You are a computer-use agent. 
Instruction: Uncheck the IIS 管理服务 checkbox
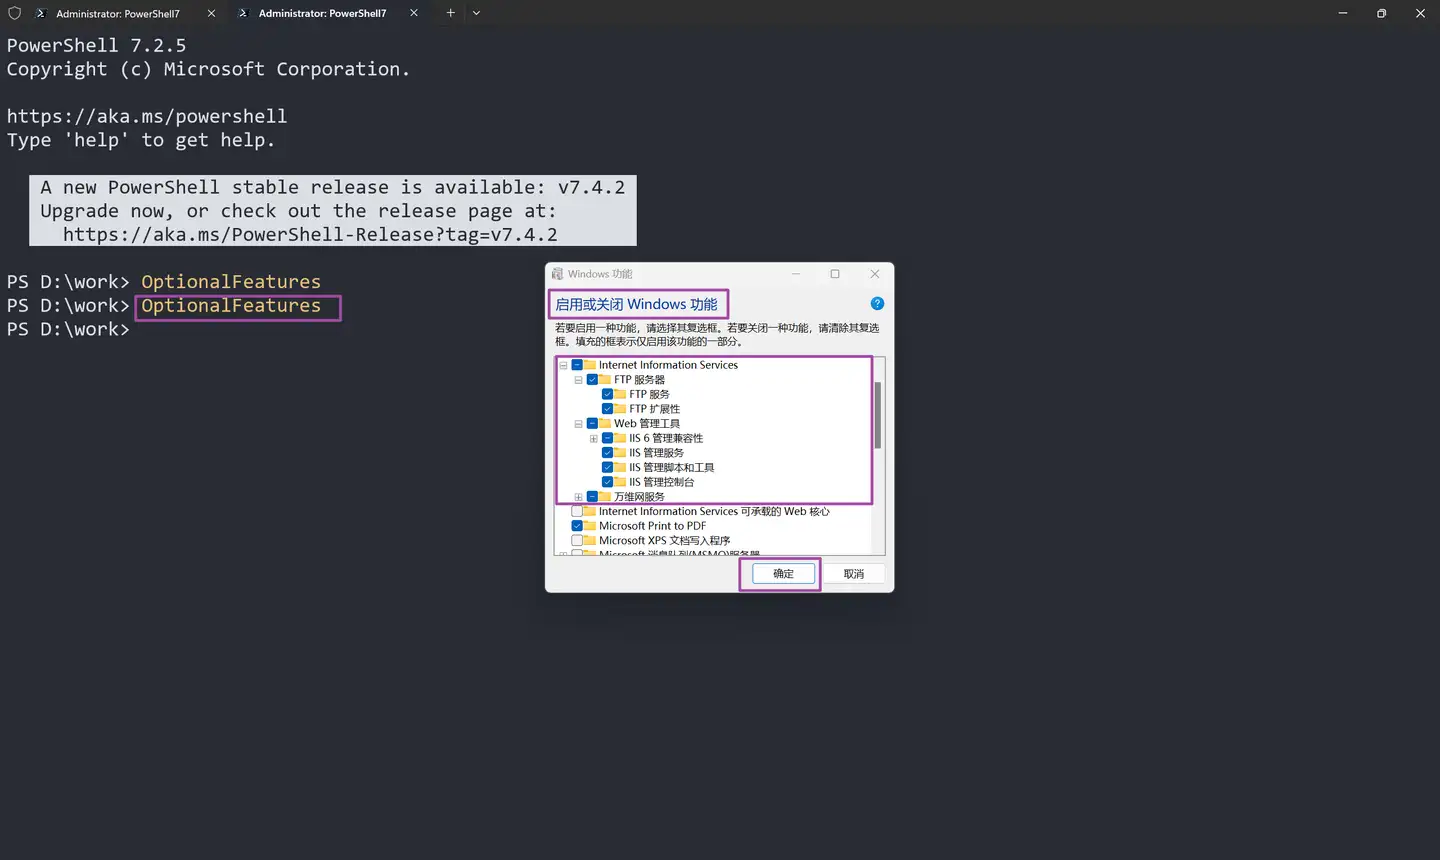click(607, 453)
